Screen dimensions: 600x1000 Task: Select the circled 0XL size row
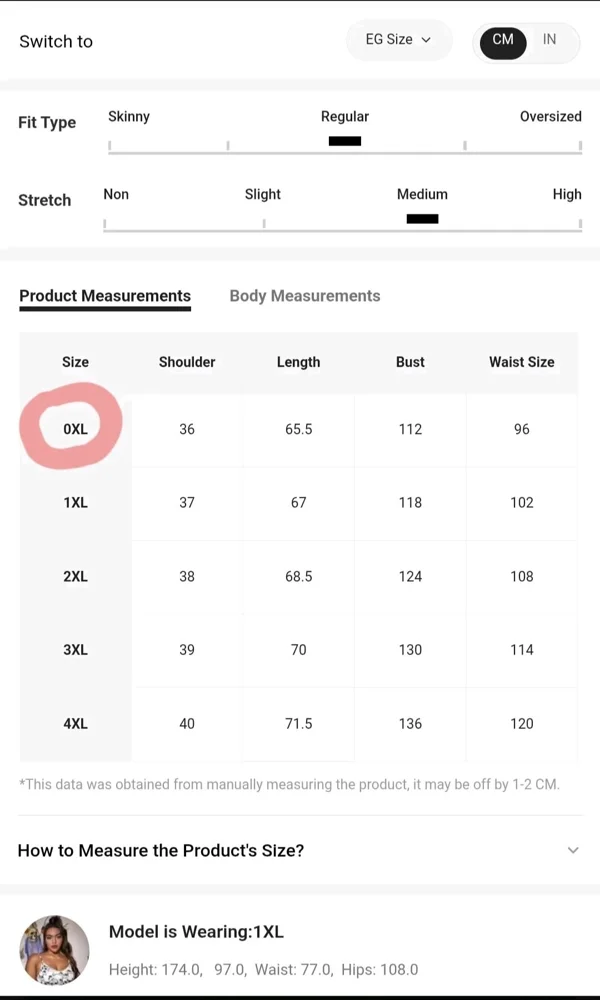[75, 429]
